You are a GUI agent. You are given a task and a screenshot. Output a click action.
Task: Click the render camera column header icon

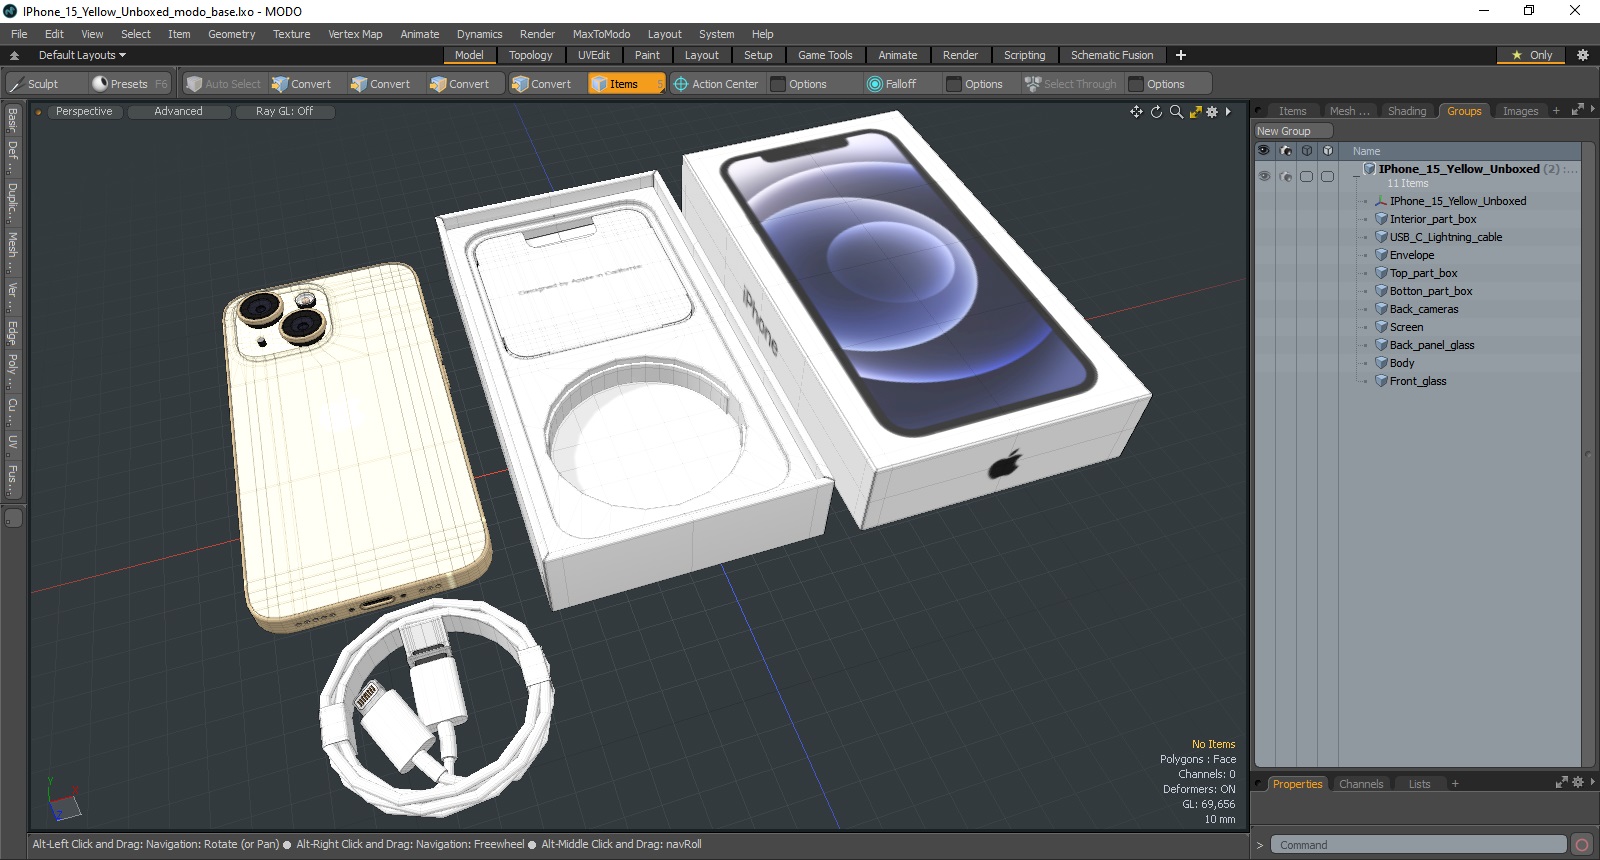pos(1285,151)
